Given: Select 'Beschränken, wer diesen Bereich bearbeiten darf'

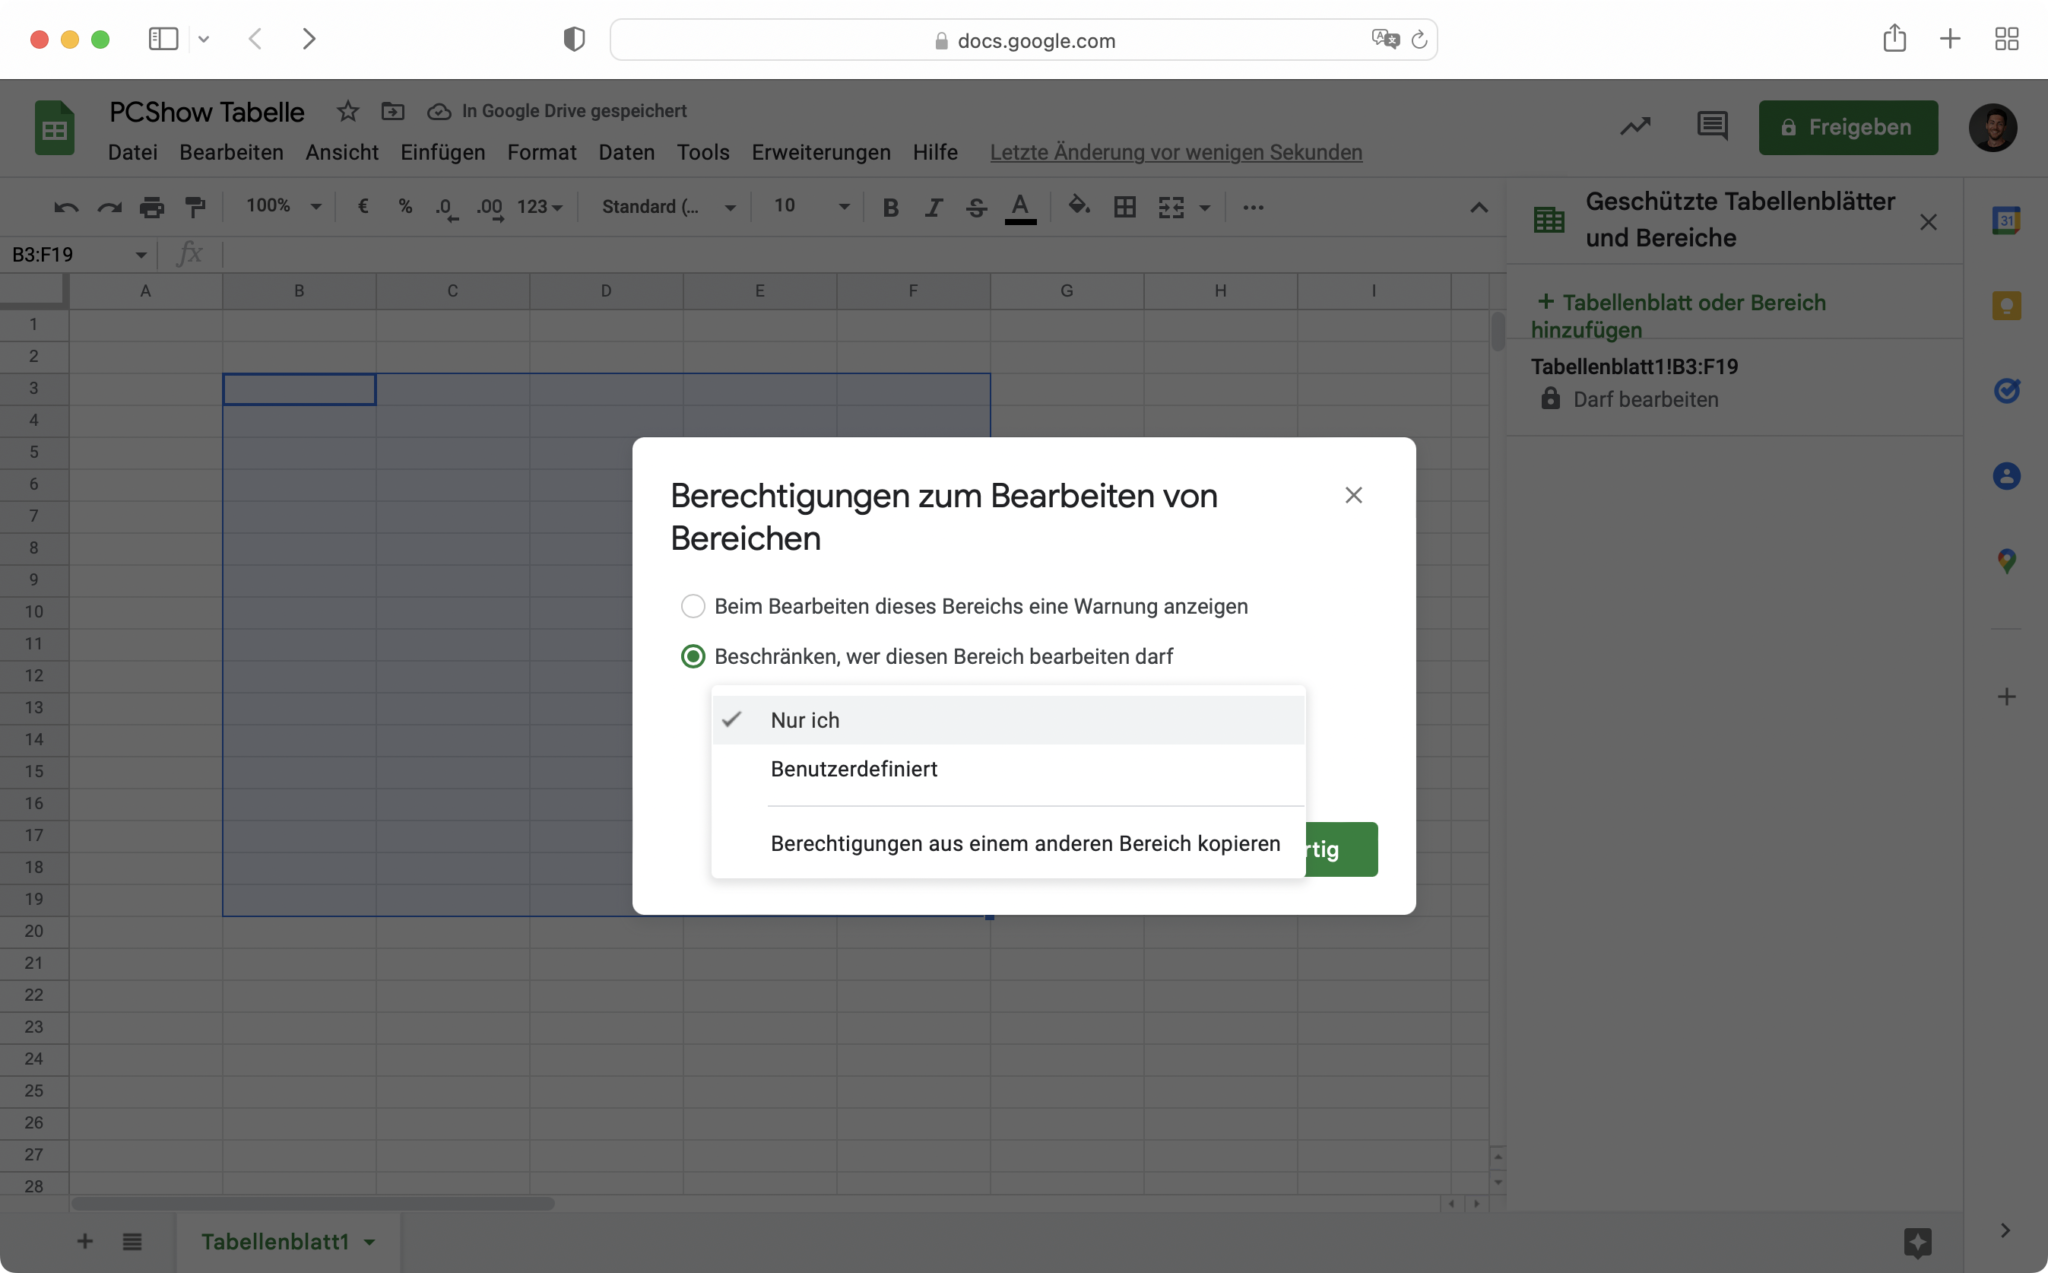Looking at the screenshot, I should tap(692, 655).
